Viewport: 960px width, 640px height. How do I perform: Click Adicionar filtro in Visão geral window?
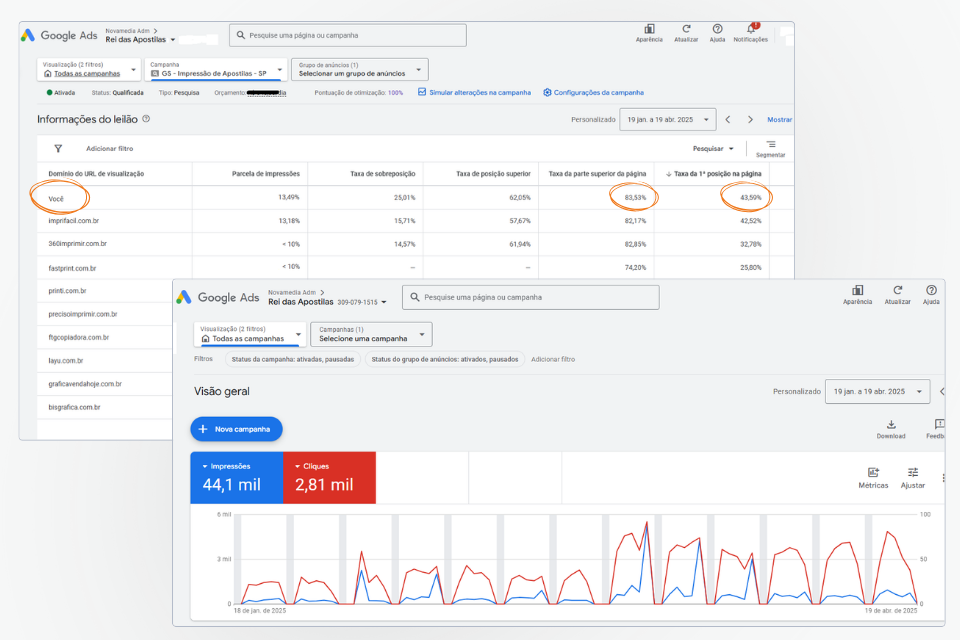pyautogui.click(x=553, y=360)
